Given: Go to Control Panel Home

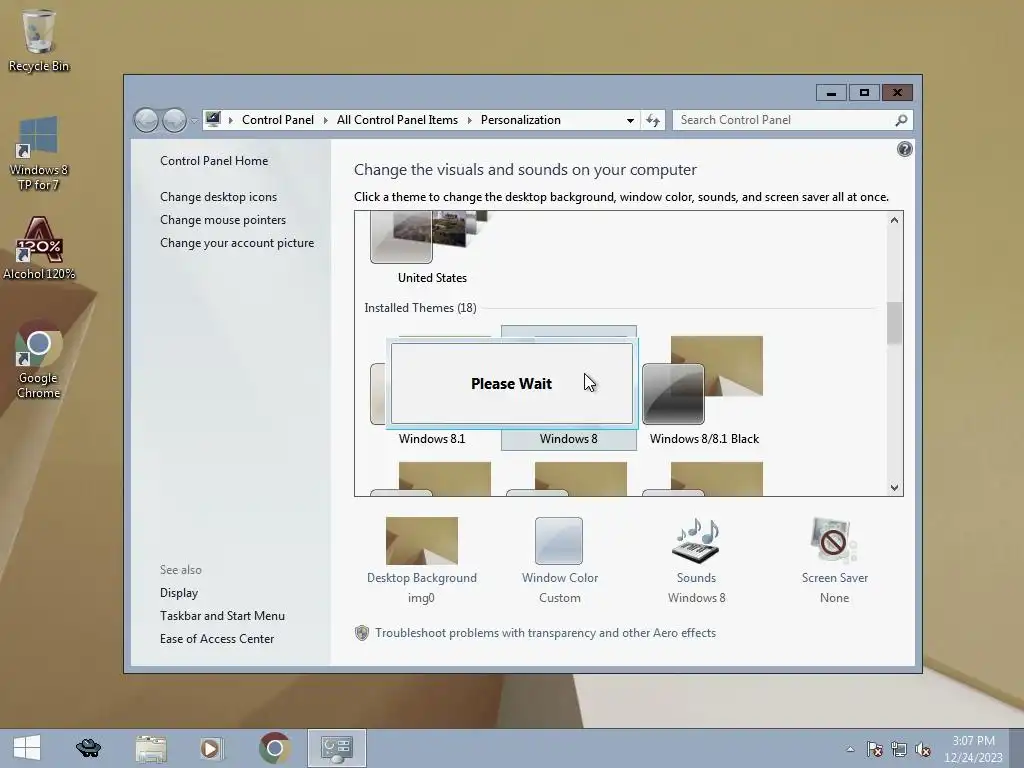Looking at the screenshot, I should tap(214, 161).
